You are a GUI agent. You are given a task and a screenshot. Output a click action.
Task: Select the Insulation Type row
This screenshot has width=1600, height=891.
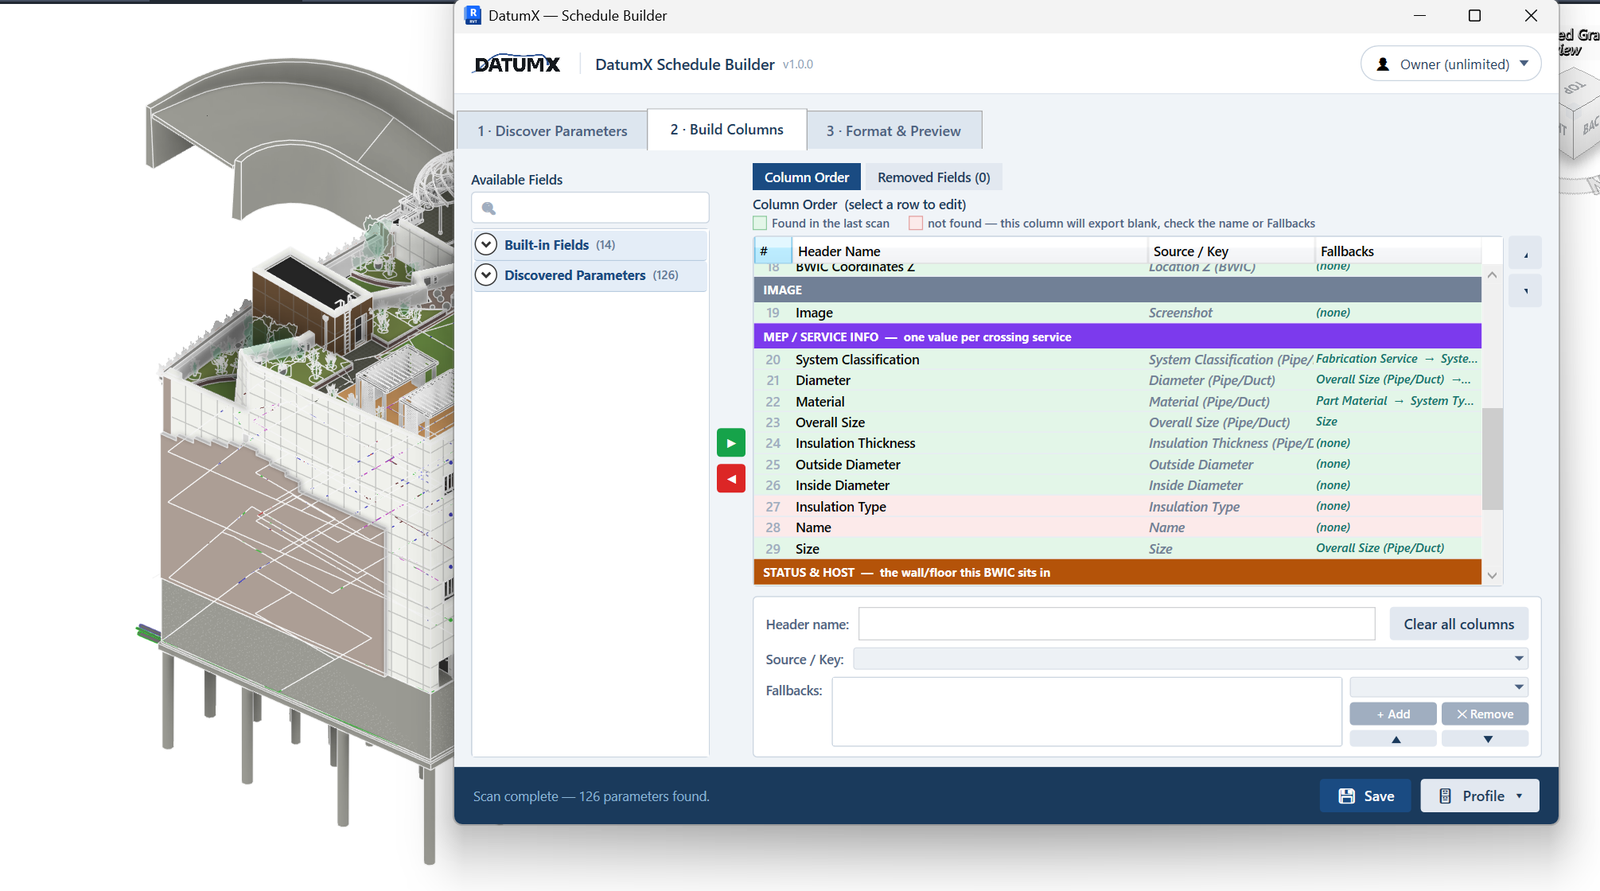(1117, 507)
